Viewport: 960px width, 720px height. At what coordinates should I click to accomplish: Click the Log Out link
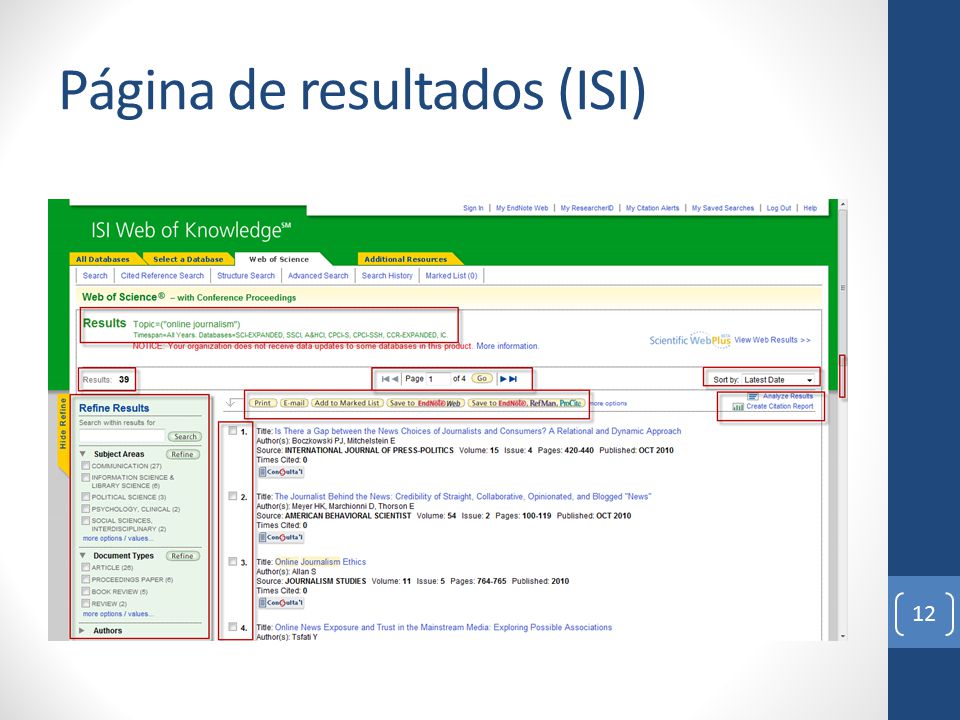[x=779, y=208]
